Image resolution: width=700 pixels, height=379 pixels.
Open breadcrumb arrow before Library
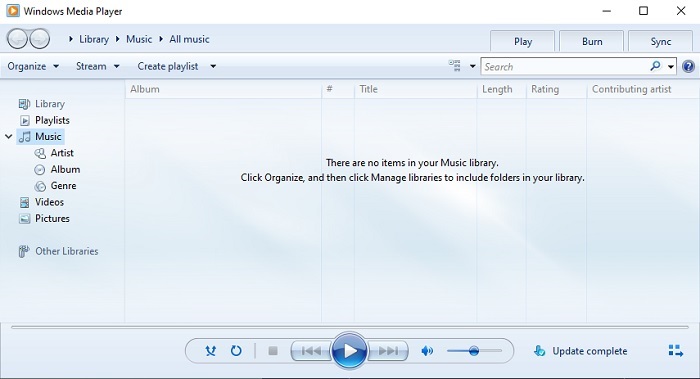click(71, 39)
